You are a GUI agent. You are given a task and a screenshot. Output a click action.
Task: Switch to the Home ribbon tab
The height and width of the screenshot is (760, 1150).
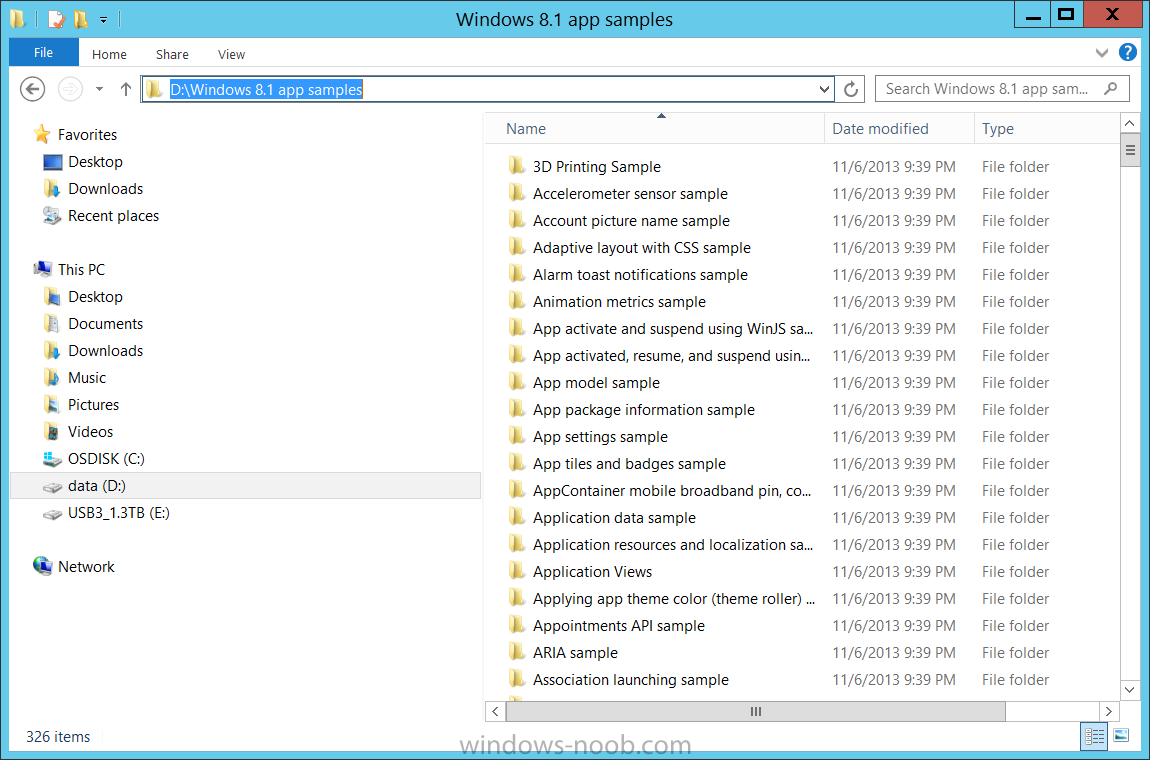coord(109,54)
